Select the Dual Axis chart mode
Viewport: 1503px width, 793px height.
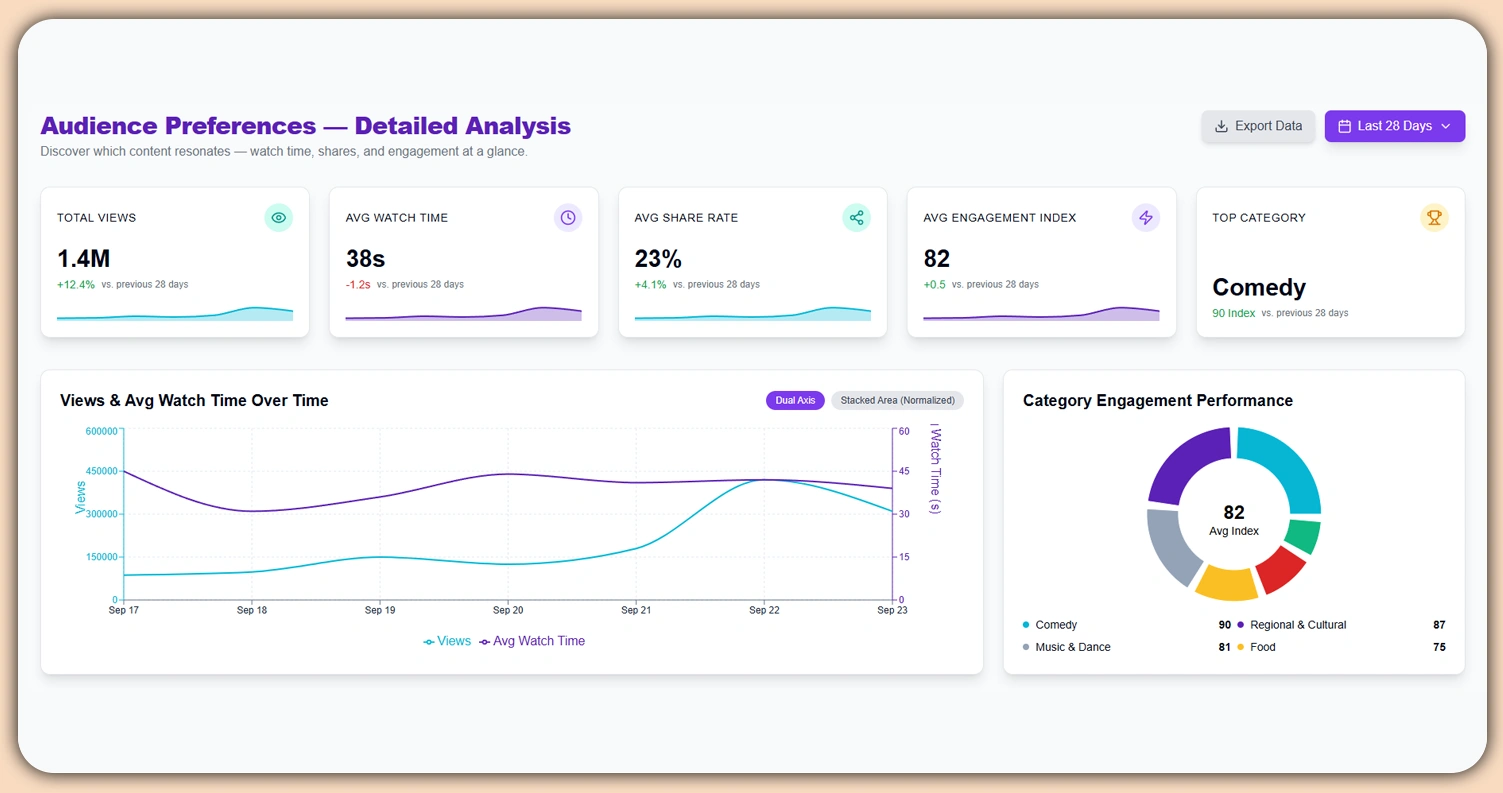[x=795, y=400]
